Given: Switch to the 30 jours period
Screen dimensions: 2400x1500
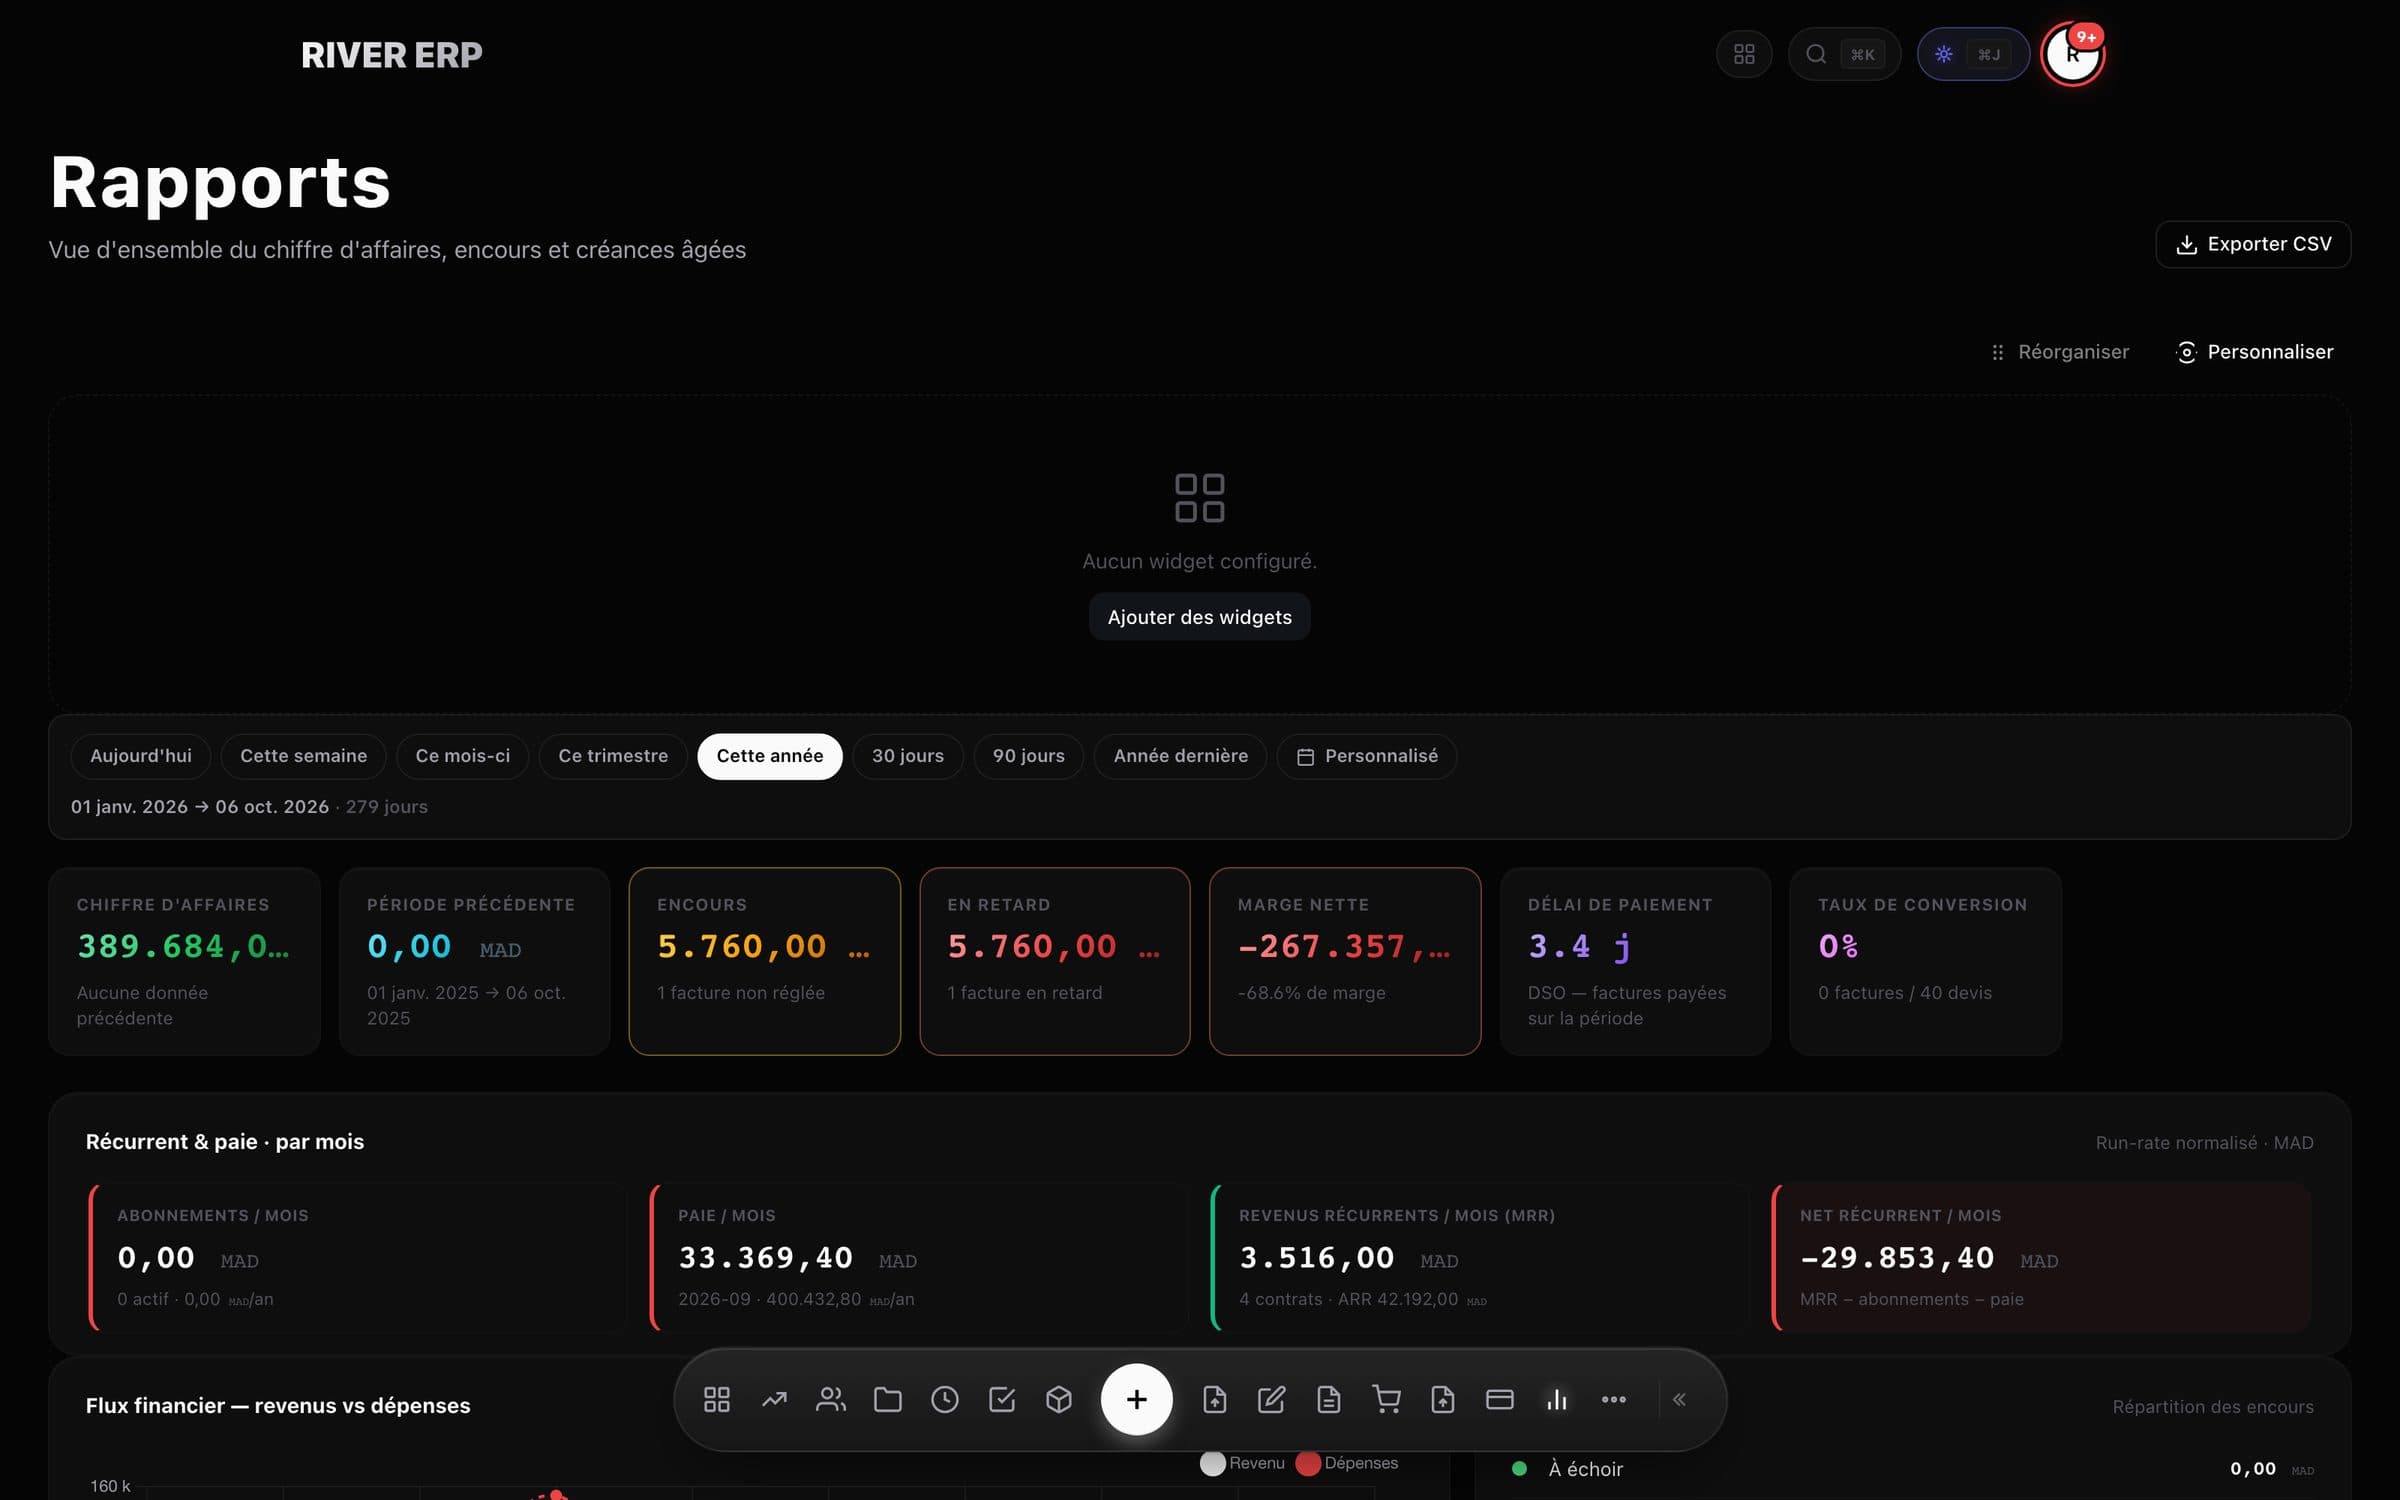Looking at the screenshot, I should point(907,756).
